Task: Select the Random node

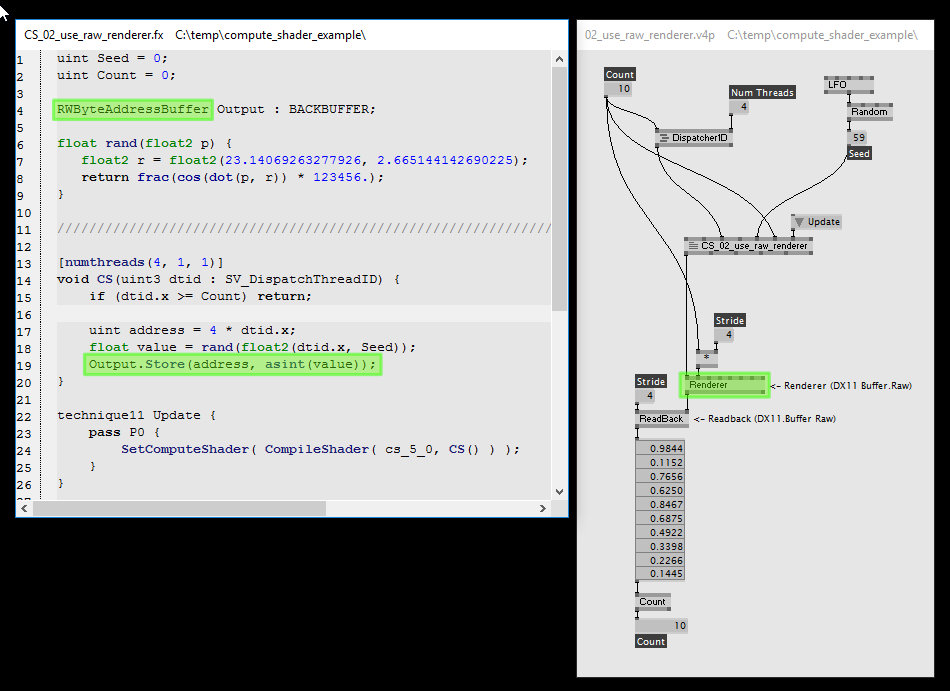Action: (x=868, y=112)
